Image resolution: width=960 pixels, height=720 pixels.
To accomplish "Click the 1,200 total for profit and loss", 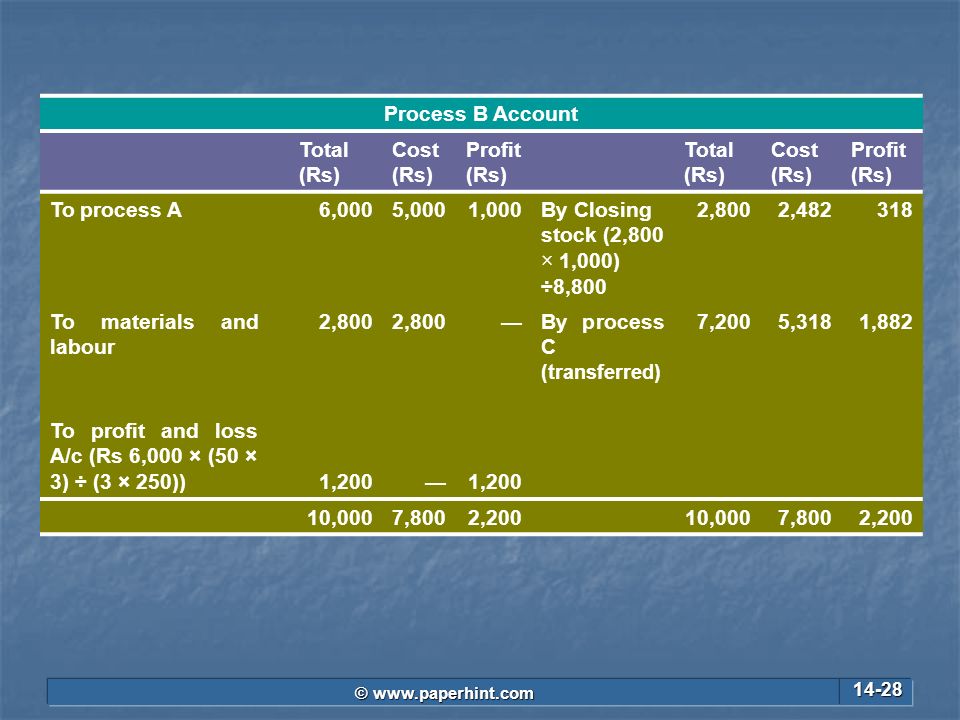I will pyautogui.click(x=345, y=482).
